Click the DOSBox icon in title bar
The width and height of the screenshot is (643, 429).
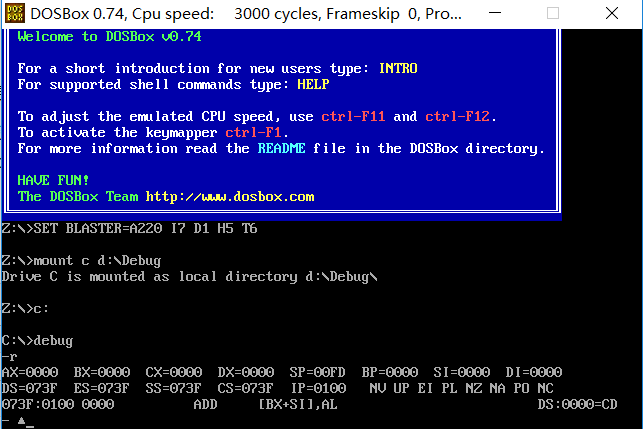15,13
